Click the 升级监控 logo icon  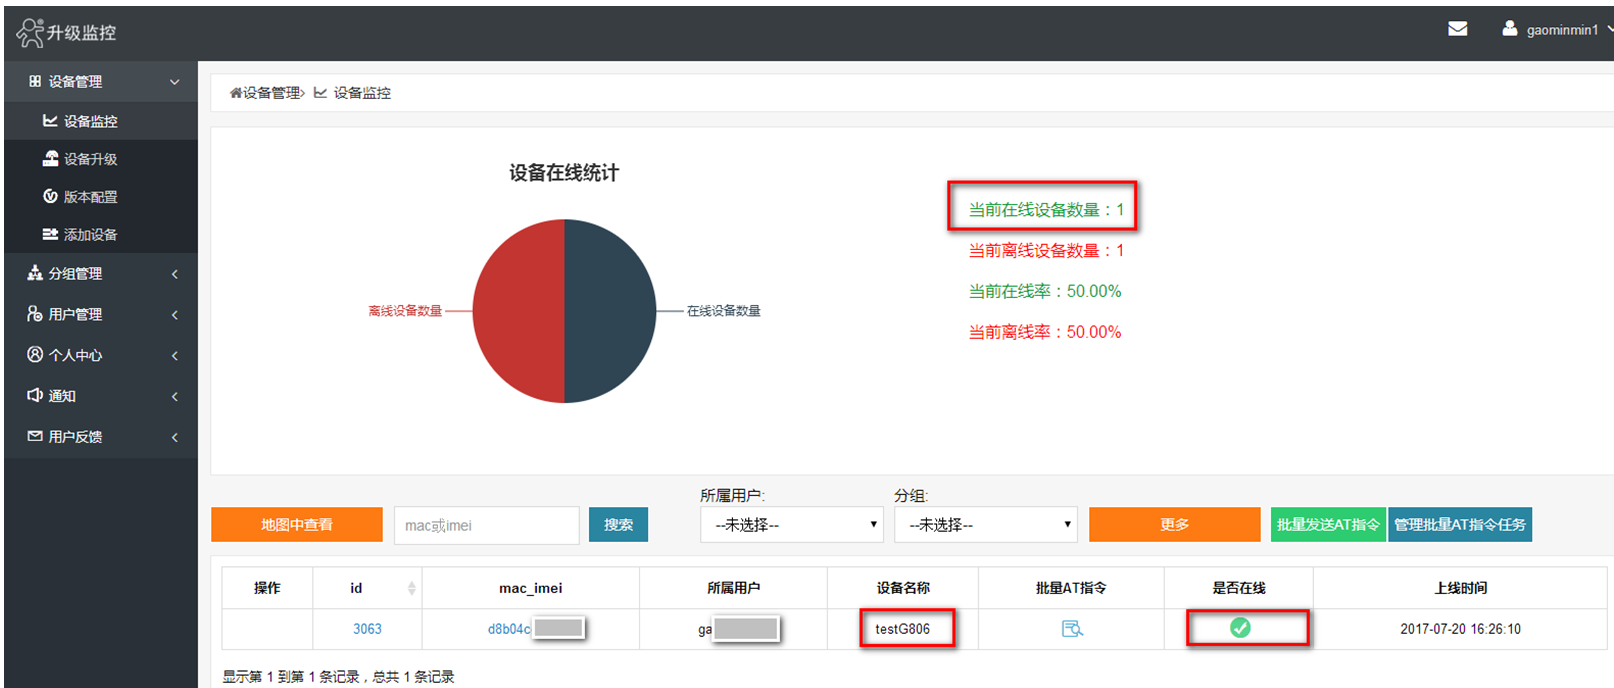(x=30, y=32)
